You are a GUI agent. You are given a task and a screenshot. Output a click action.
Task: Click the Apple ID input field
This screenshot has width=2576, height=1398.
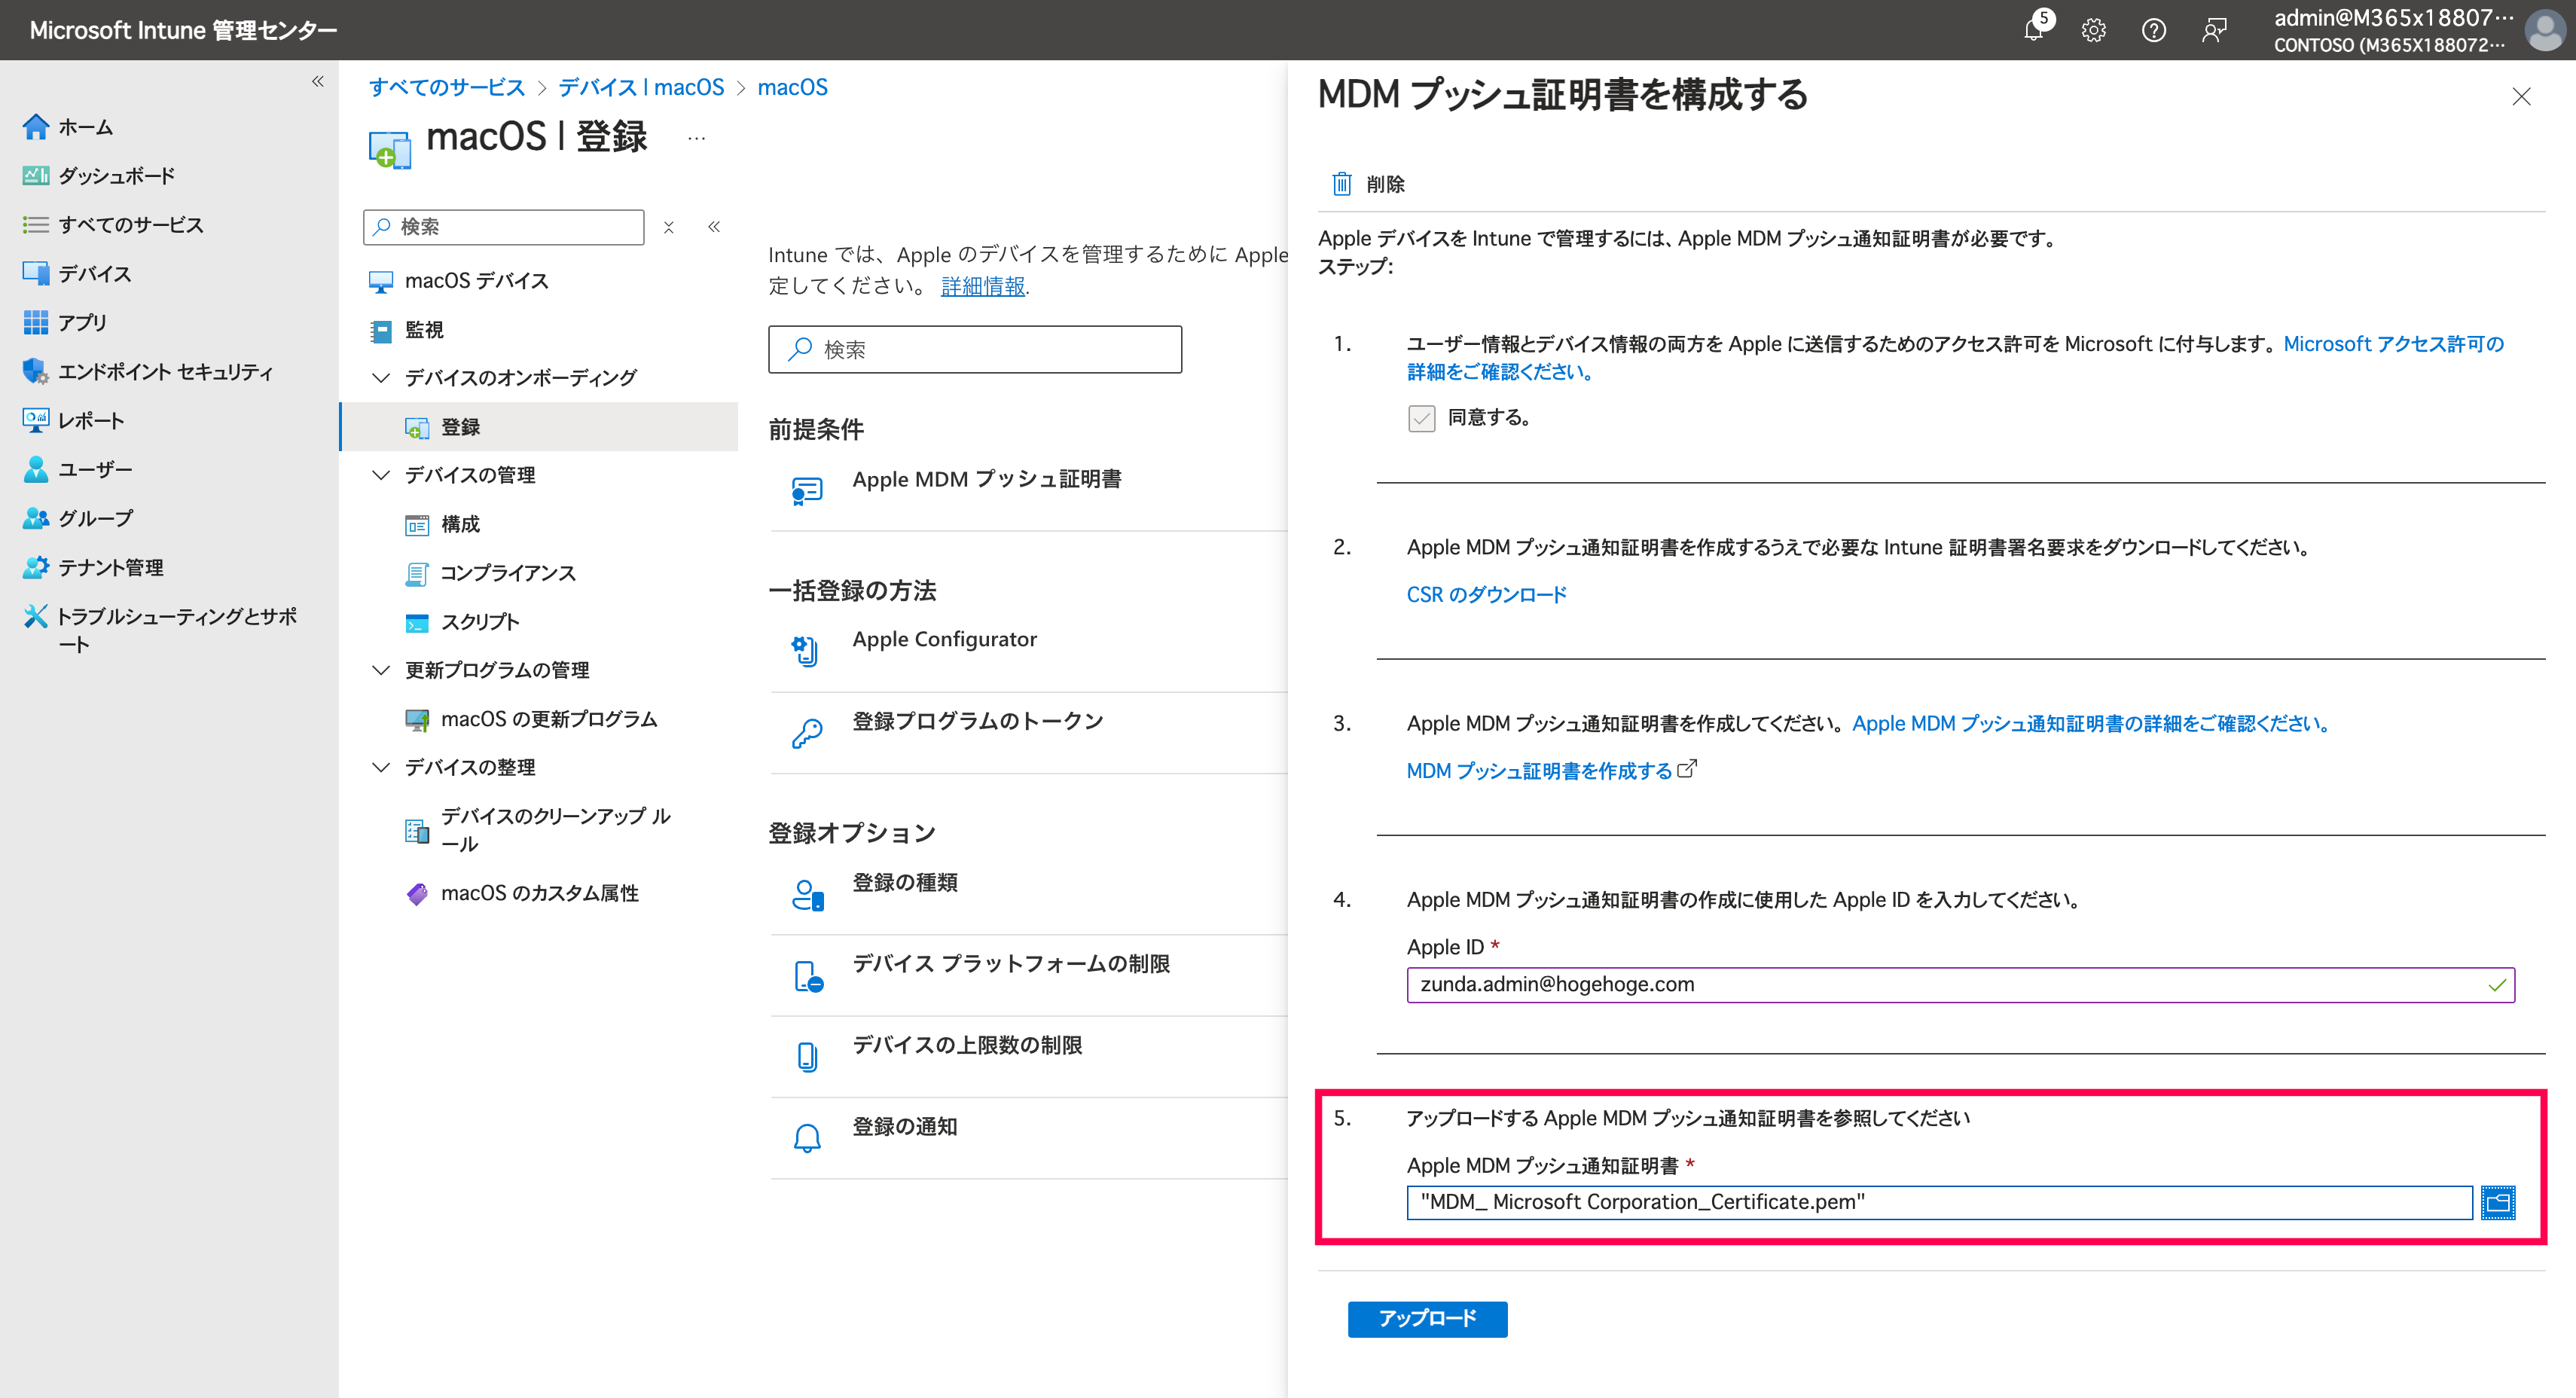click(x=1960, y=985)
